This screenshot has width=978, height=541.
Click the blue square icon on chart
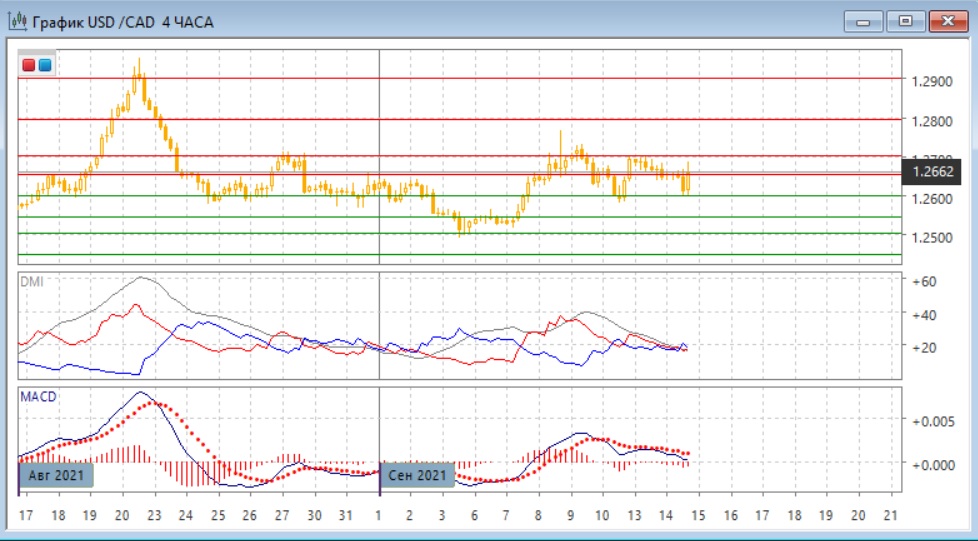(x=45, y=65)
